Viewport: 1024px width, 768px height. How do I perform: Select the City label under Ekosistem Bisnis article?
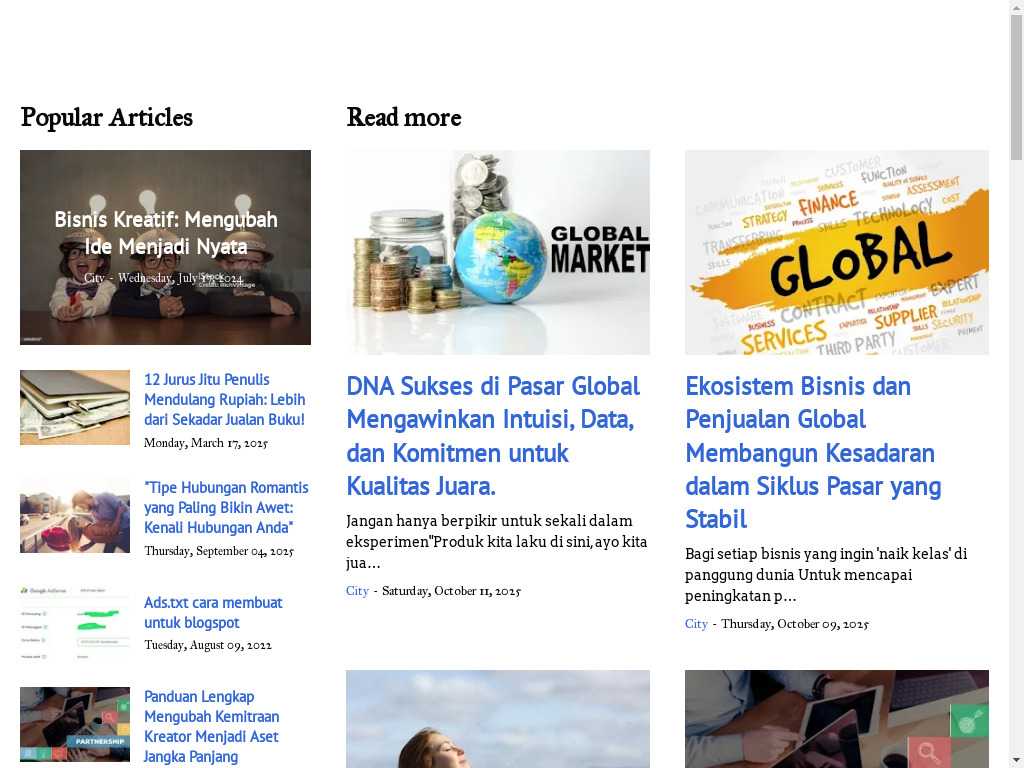click(x=696, y=624)
